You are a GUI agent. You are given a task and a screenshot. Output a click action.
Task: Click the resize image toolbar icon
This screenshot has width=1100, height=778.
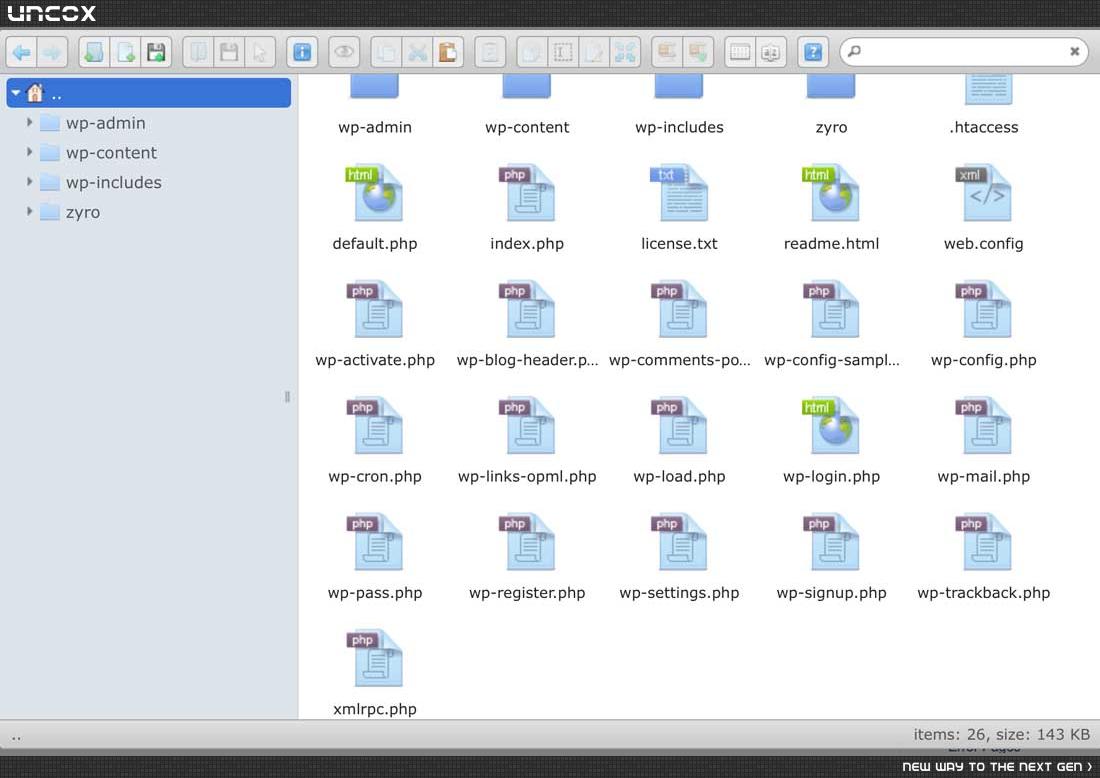(625, 52)
